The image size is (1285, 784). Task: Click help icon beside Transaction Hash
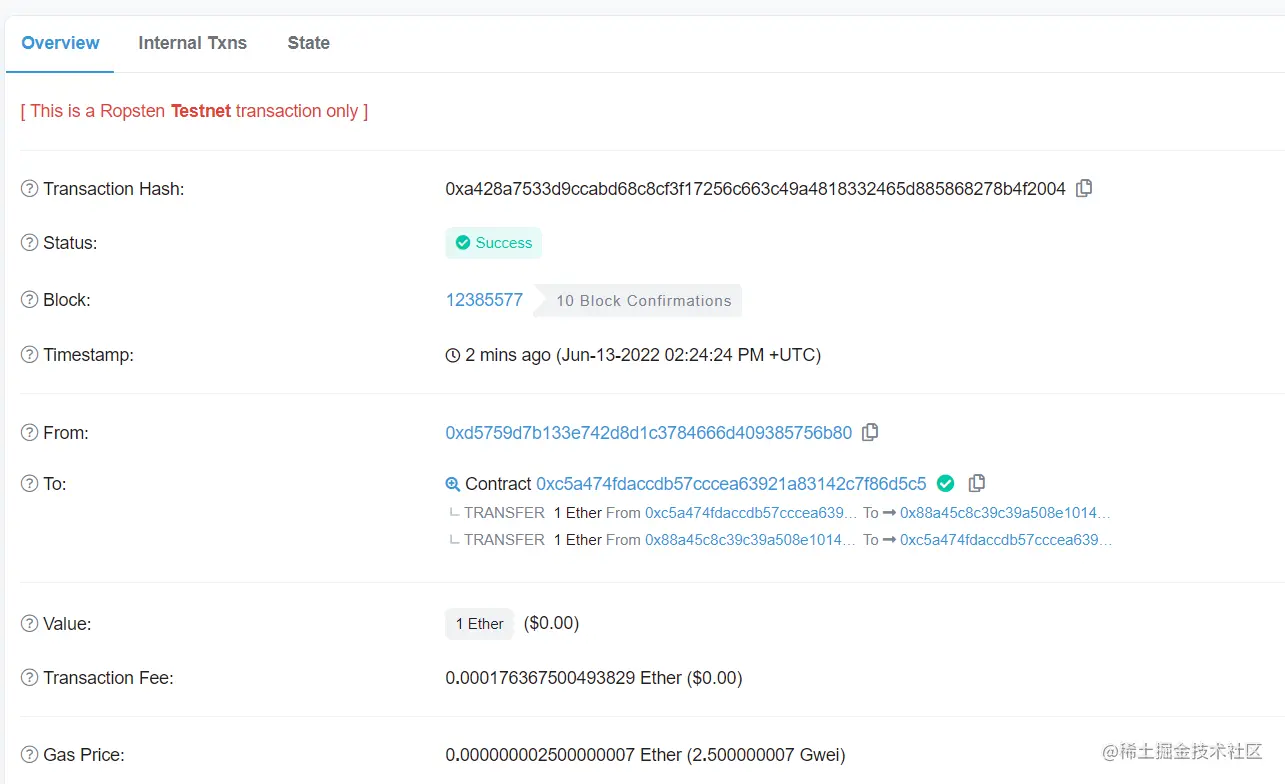30,189
